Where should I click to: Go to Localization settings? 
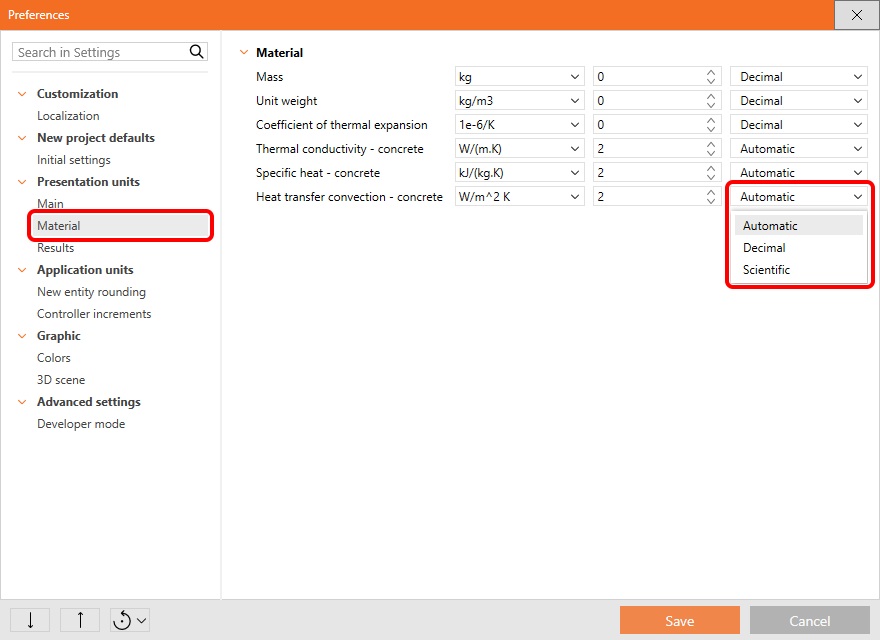pyautogui.click(x=68, y=116)
